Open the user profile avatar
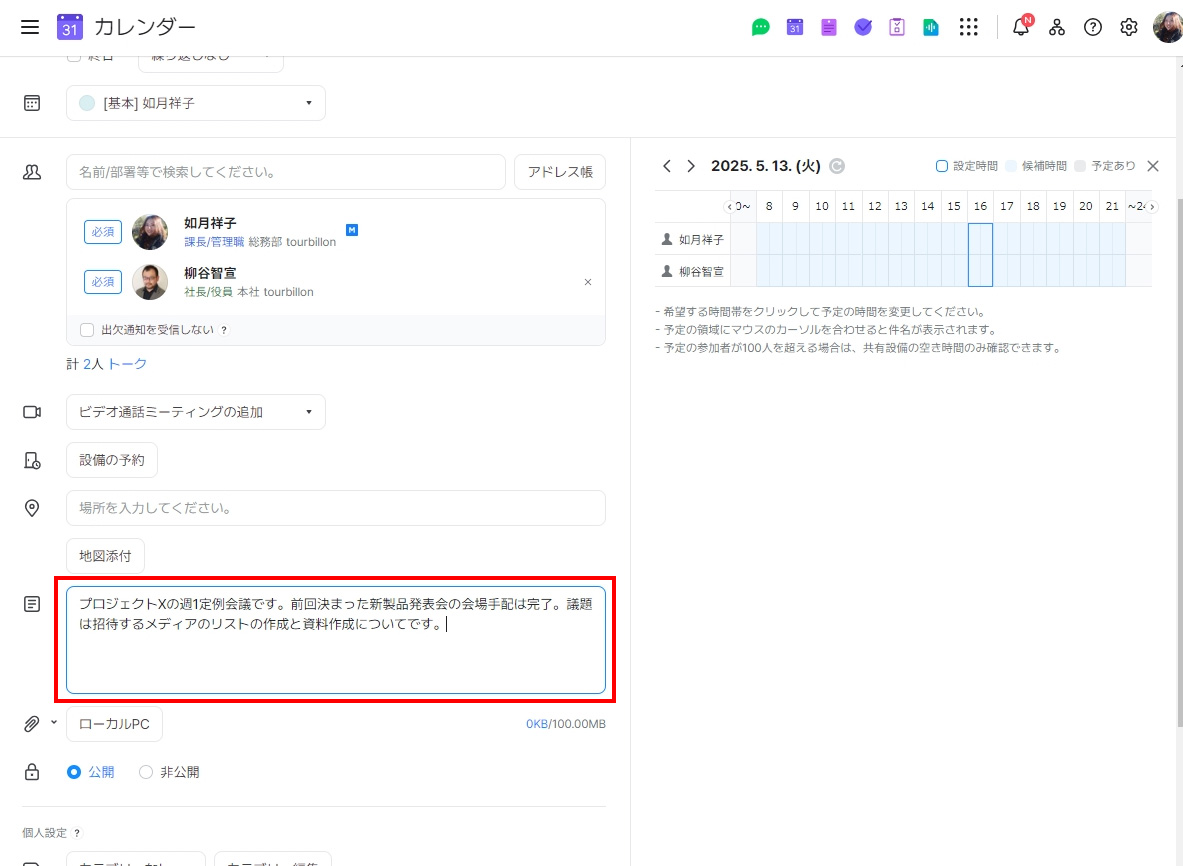The height and width of the screenshot is (866, 1183). pos(1167,27)
